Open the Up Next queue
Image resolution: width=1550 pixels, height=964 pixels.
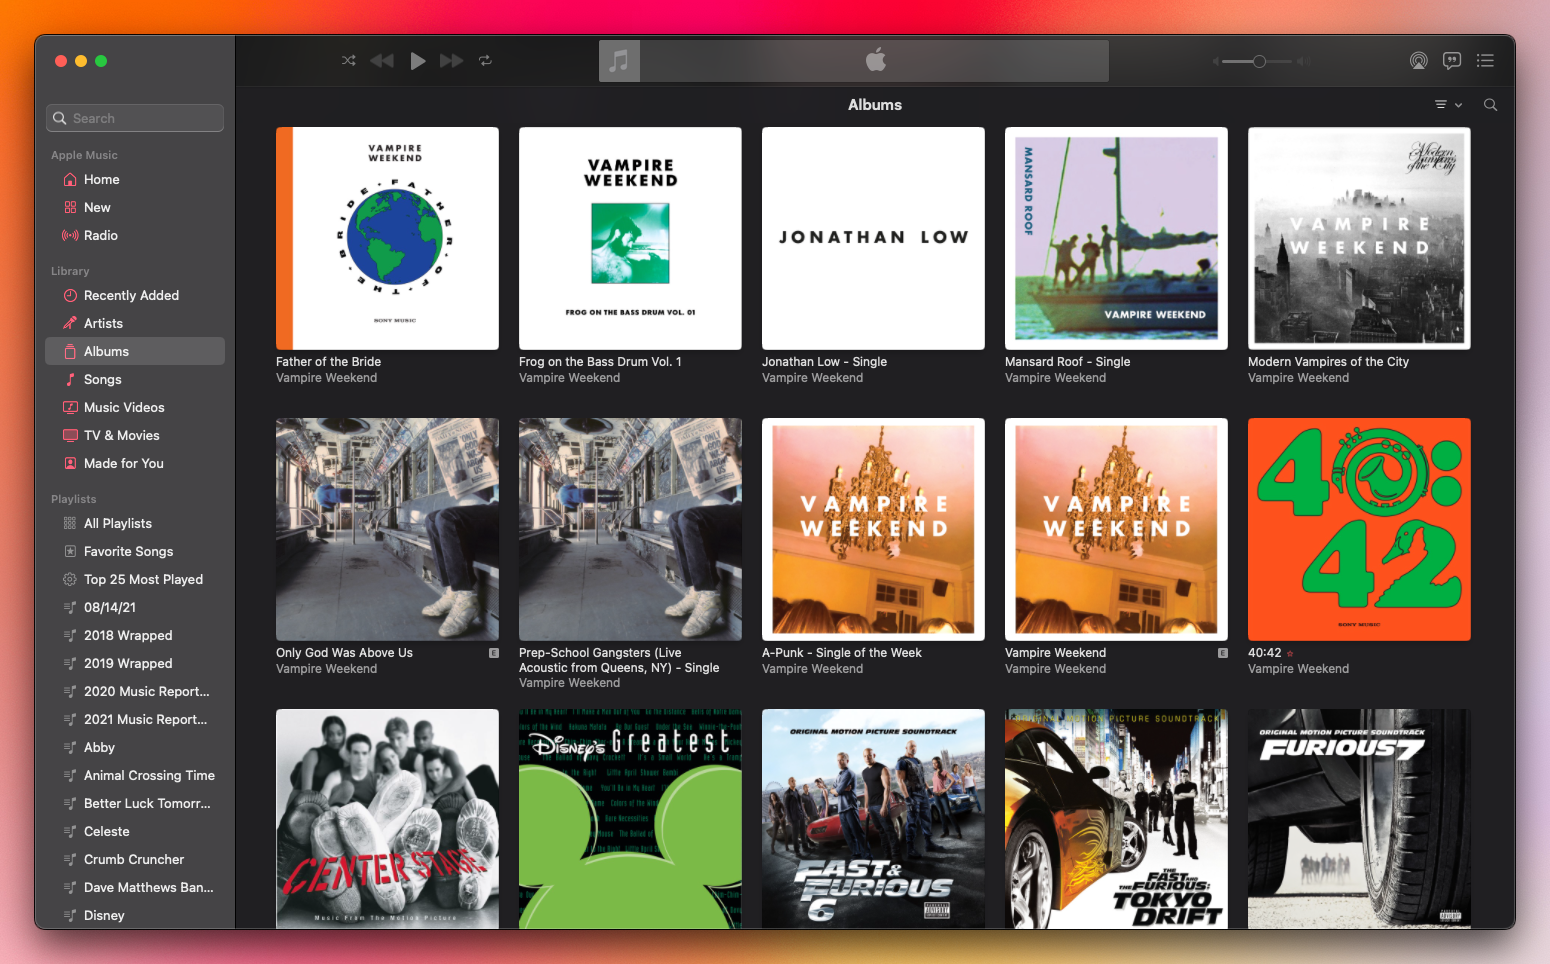pyautogui.click(x=1486, y=60)
